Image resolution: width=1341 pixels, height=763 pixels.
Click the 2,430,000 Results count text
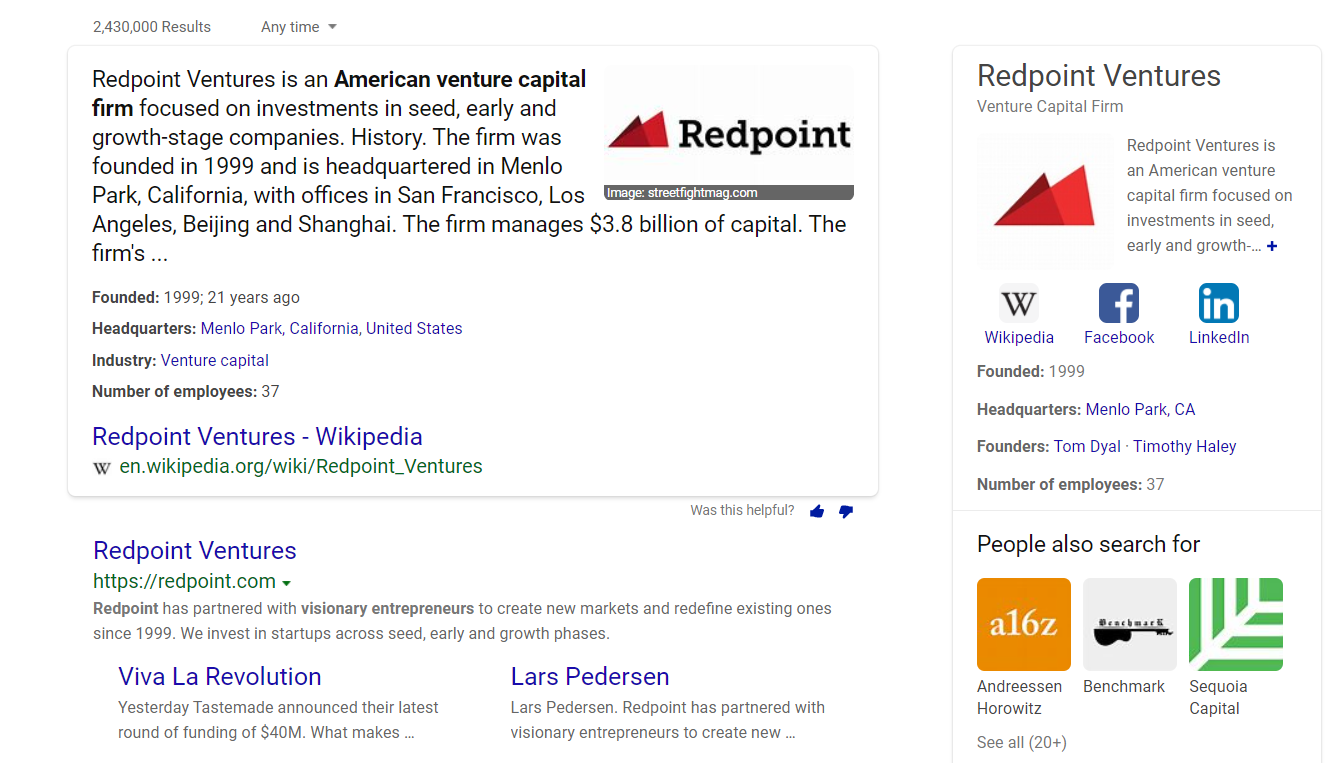click(x=152, y=27)
